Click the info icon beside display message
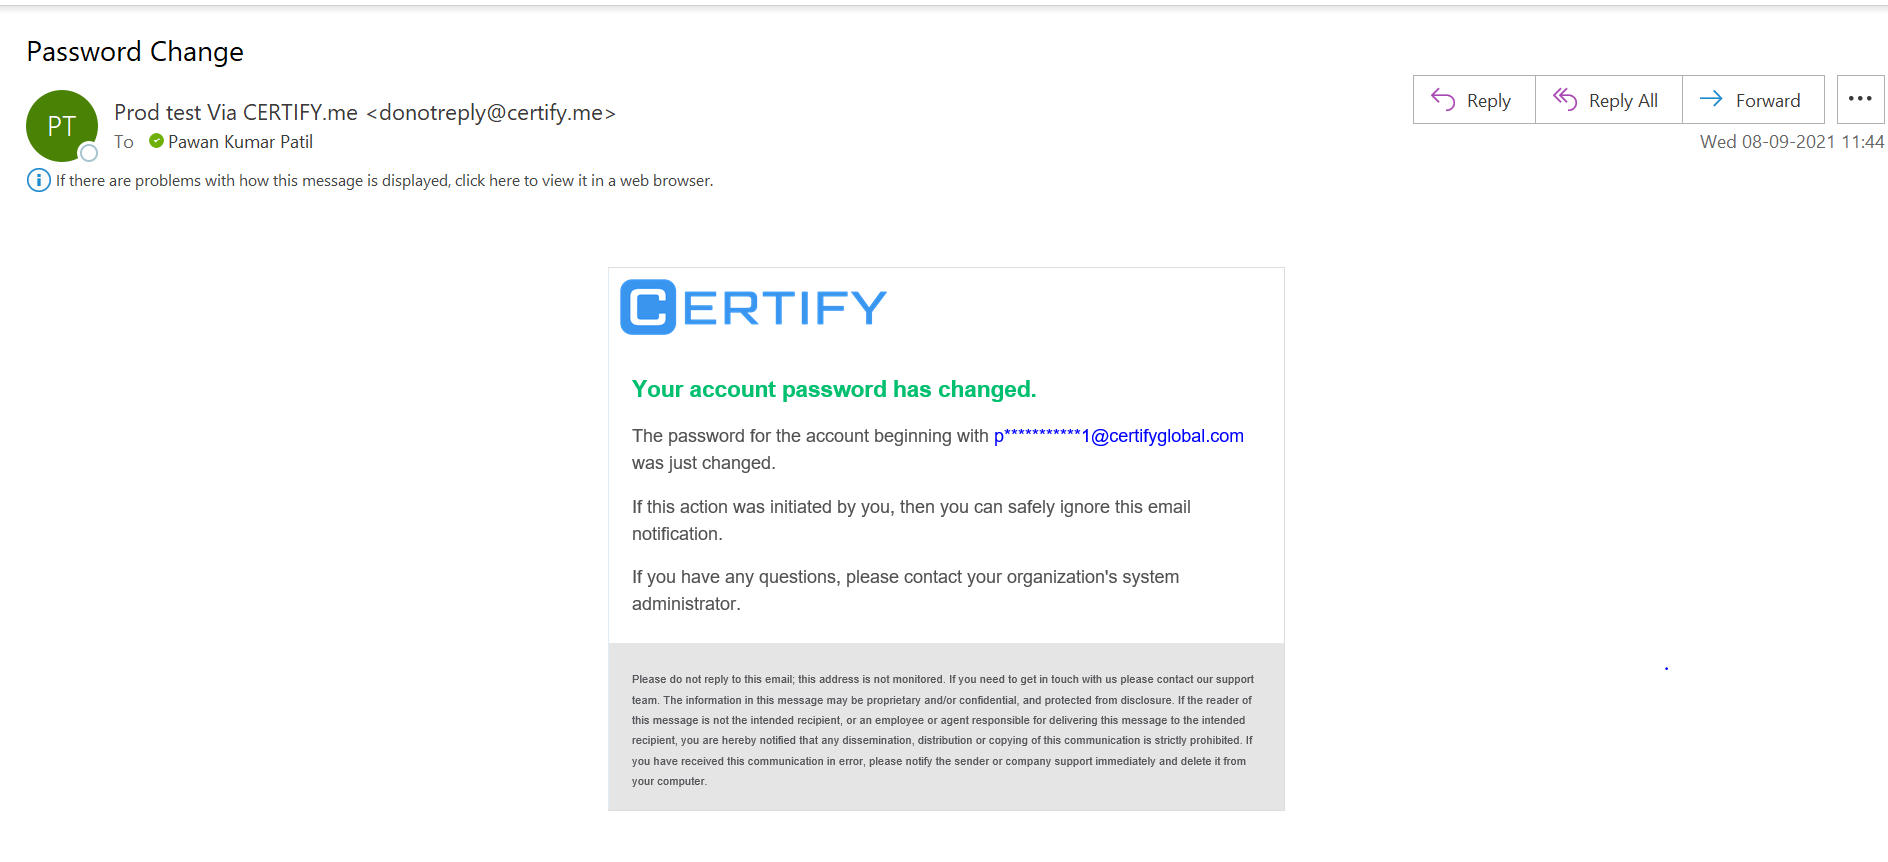 pyautogui.click(x=38, y=180)
